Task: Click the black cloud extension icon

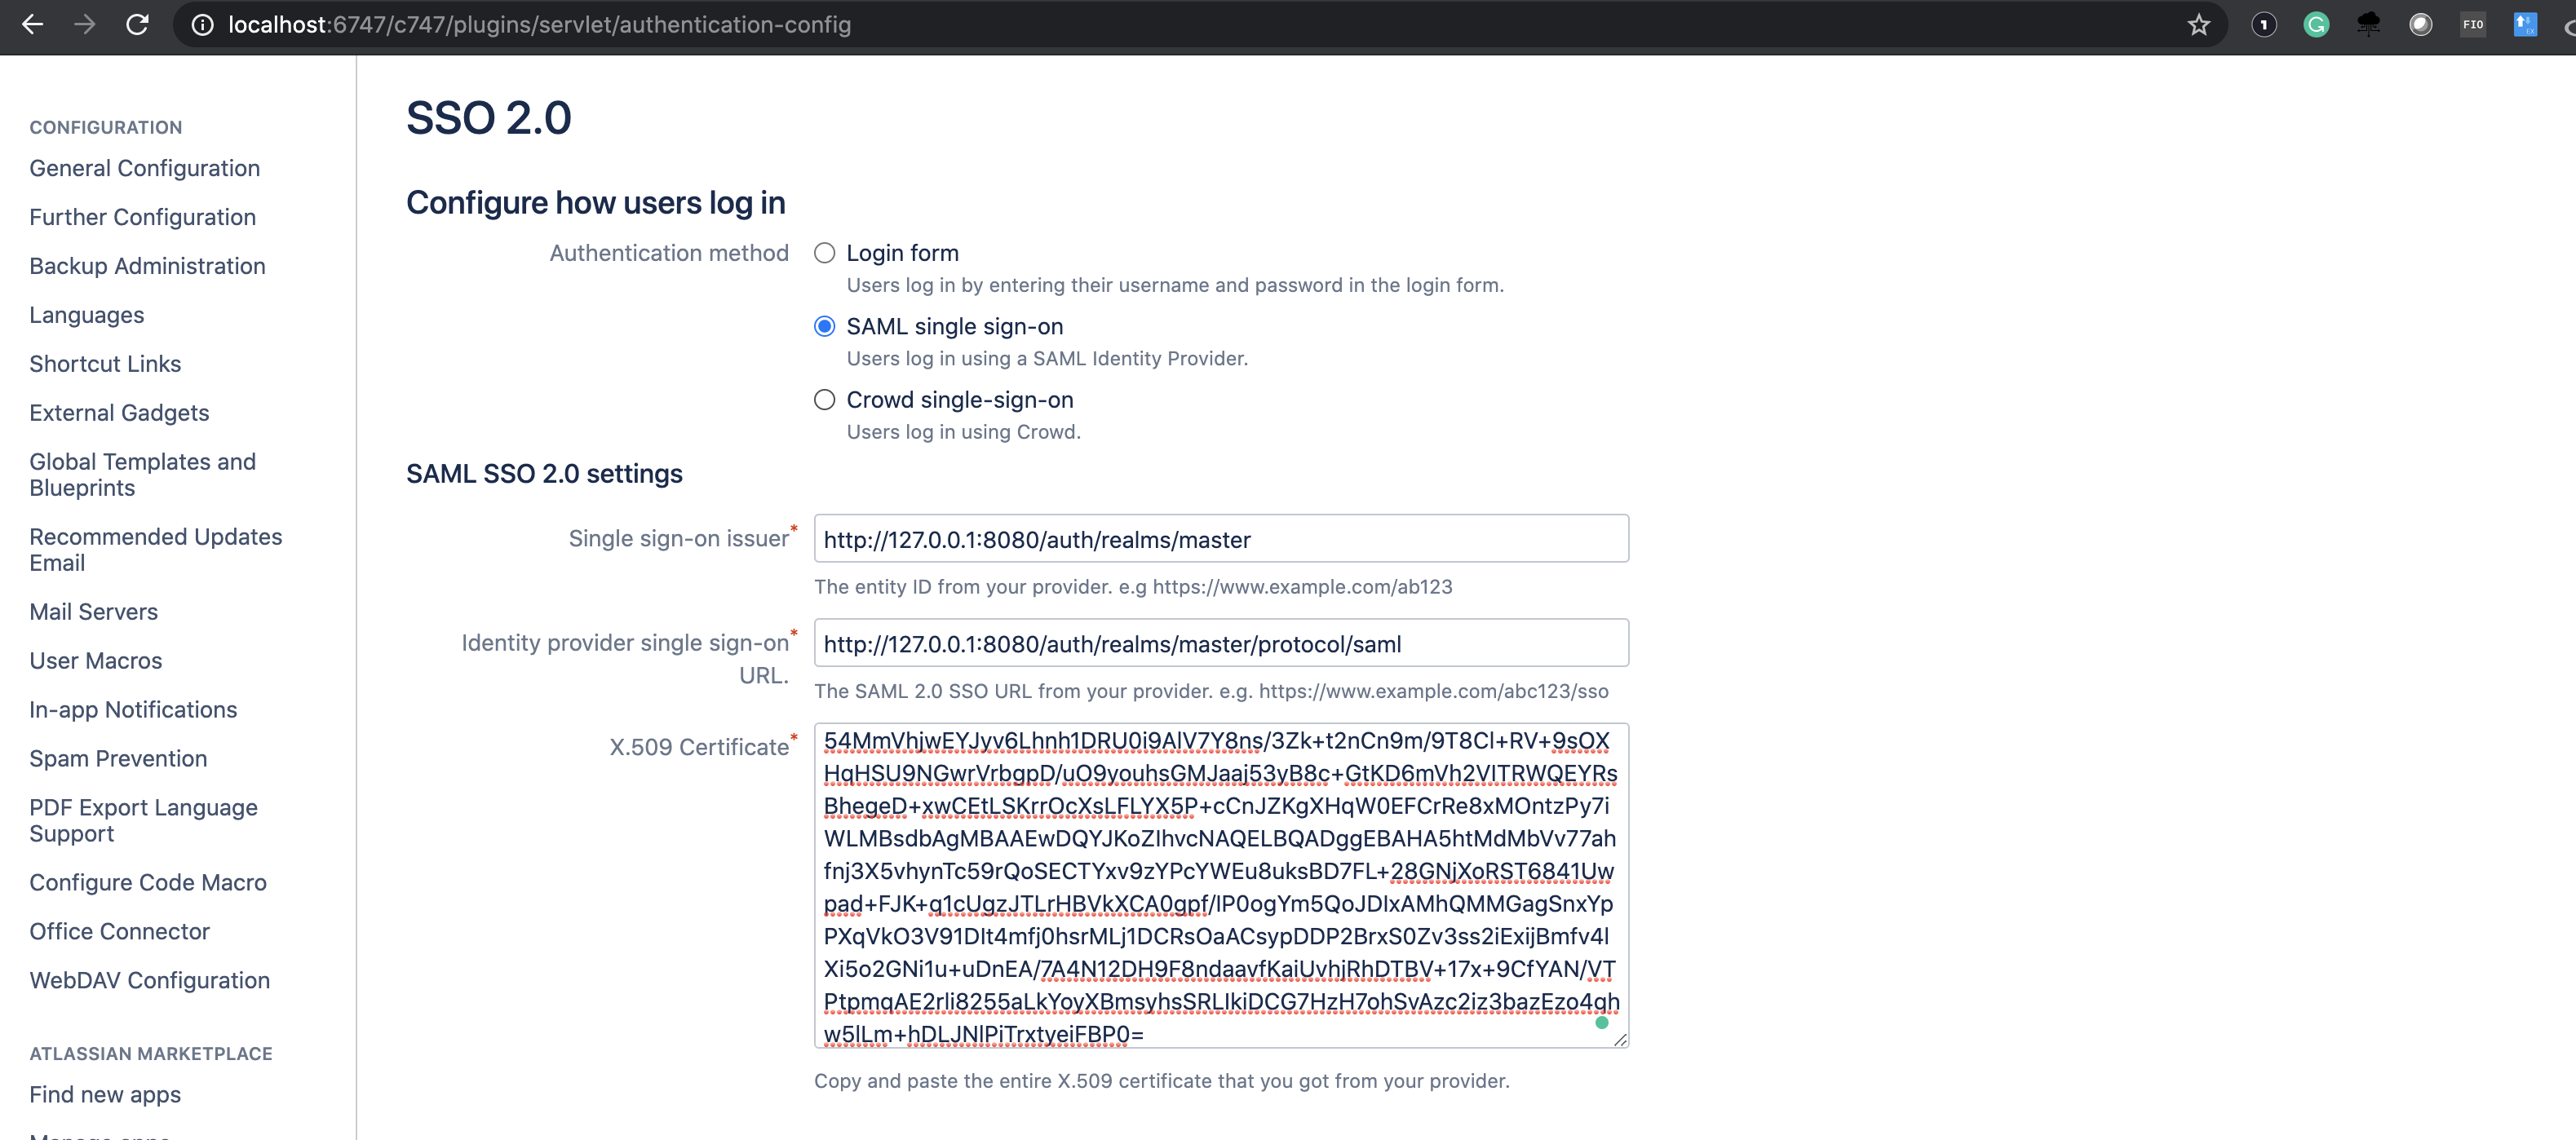Action: 2367,24
